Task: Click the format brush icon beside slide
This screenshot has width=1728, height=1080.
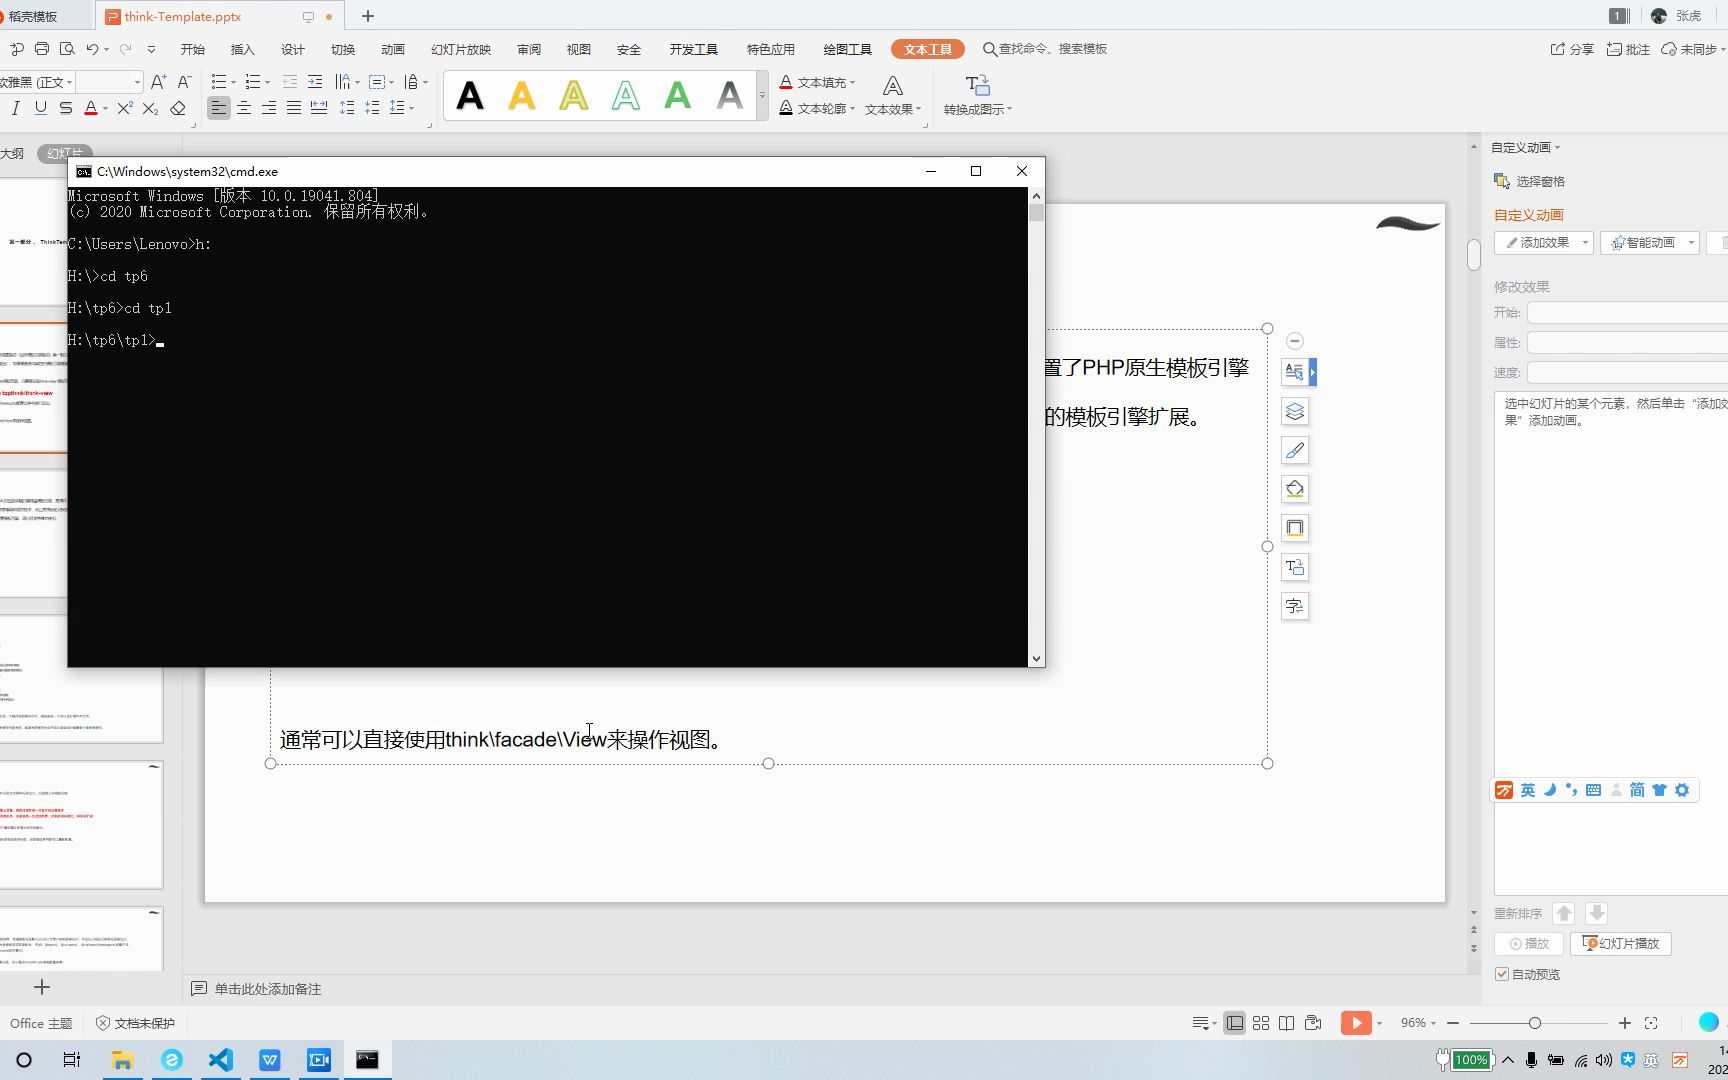Action: [1295, 450]
